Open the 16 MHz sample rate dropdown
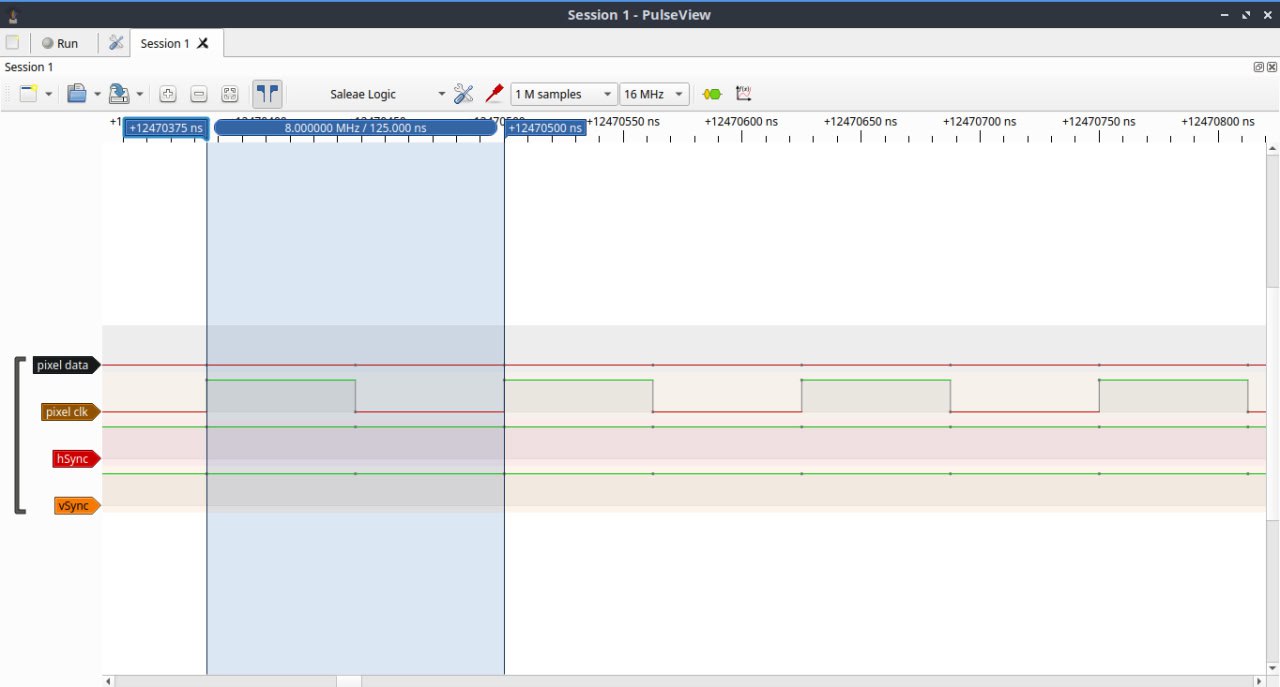The image size is (1280, 687). click(654, 94)
